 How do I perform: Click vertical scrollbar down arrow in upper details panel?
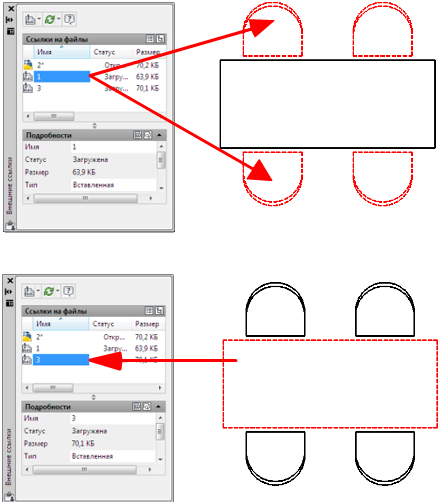point(161,188)
